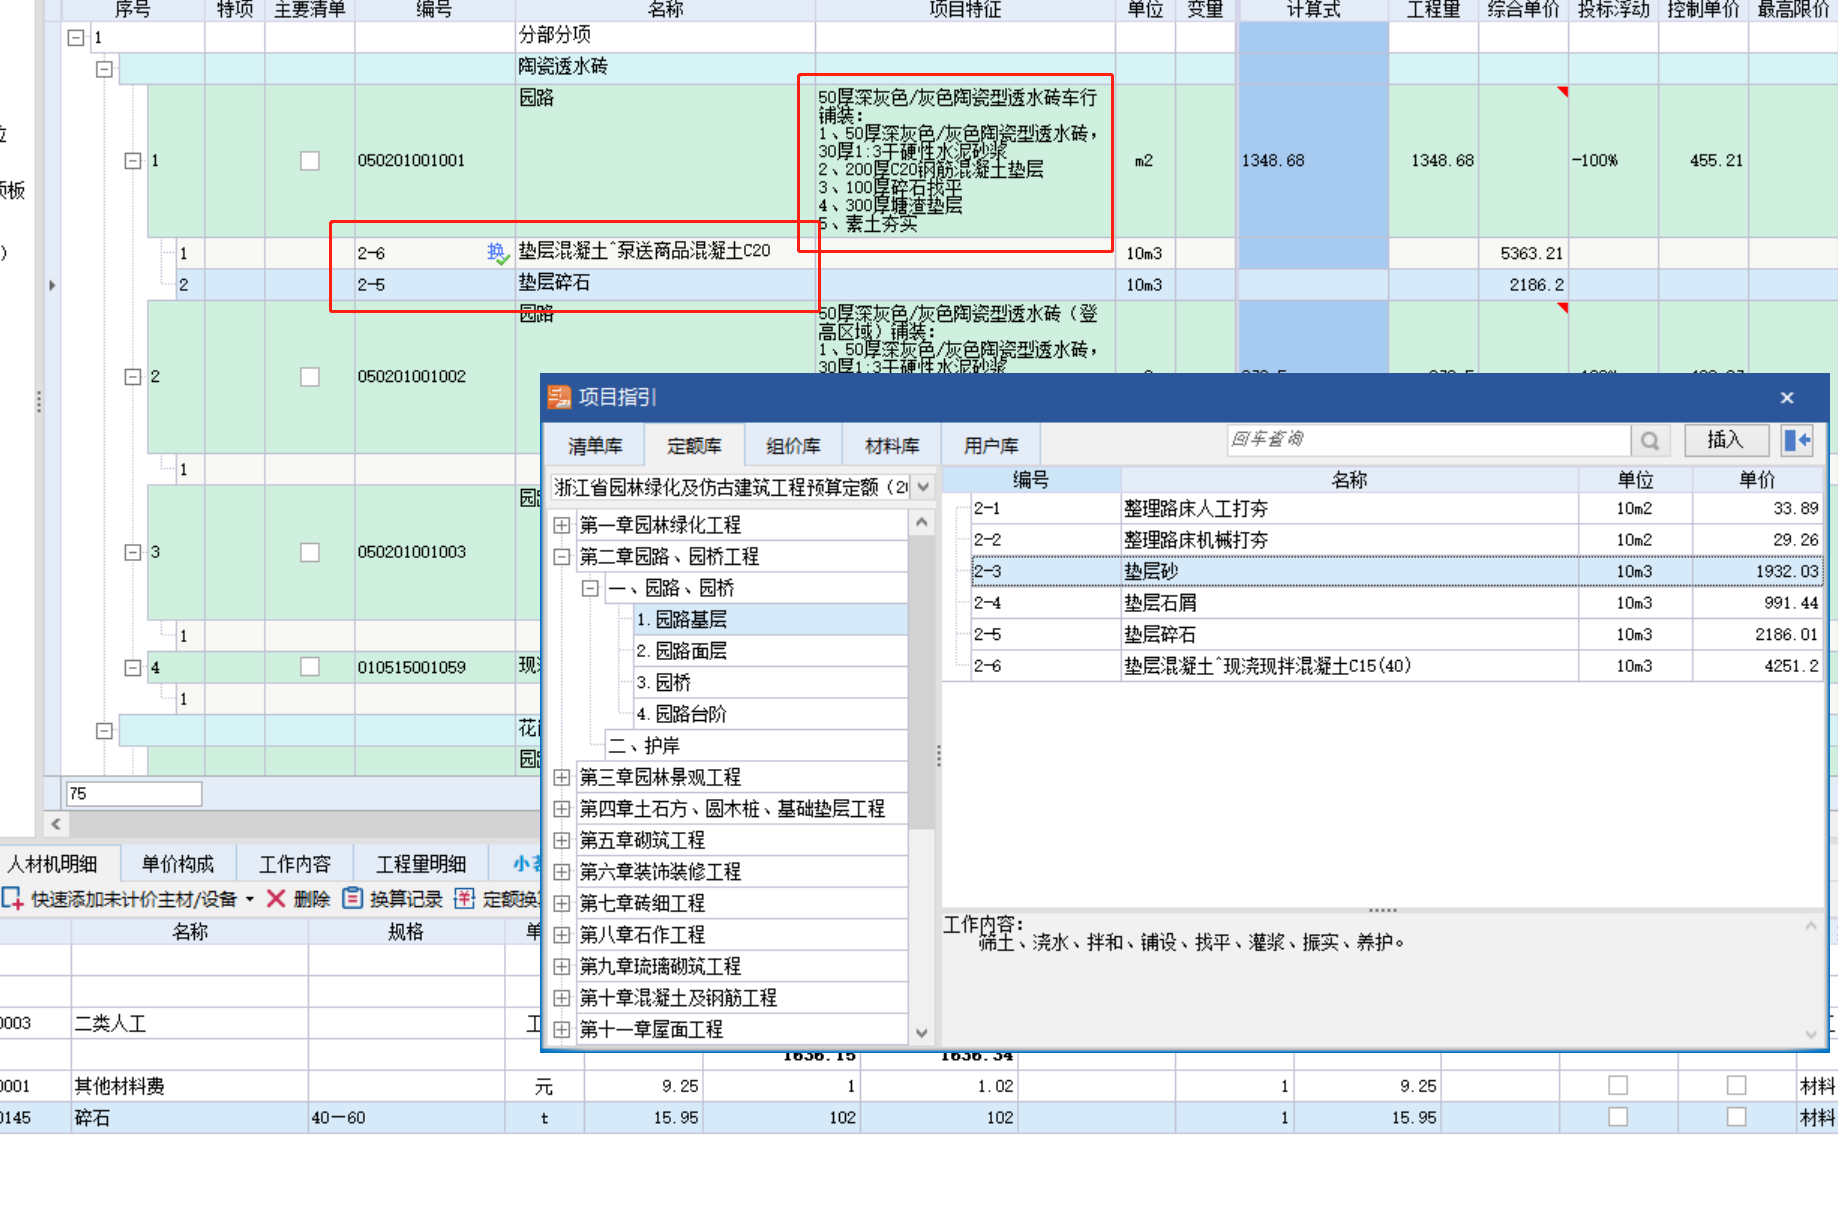Click the 综合单价 column header

1523,10
